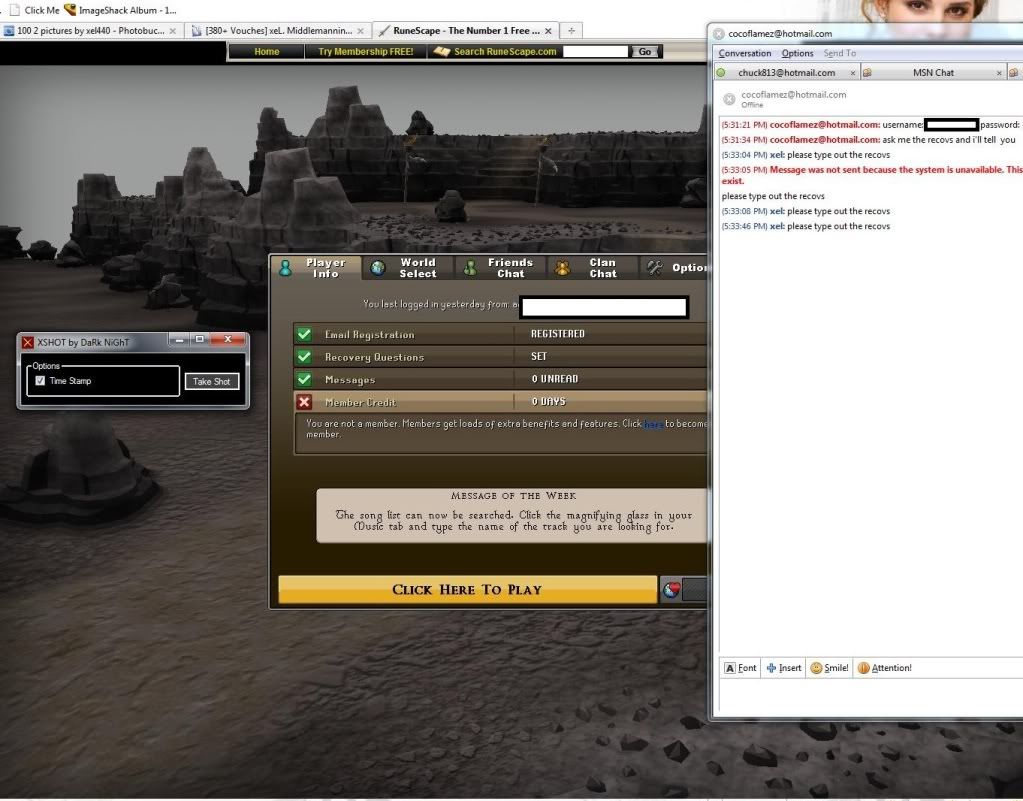Click red X beside Member Credit

coord(304,402)
